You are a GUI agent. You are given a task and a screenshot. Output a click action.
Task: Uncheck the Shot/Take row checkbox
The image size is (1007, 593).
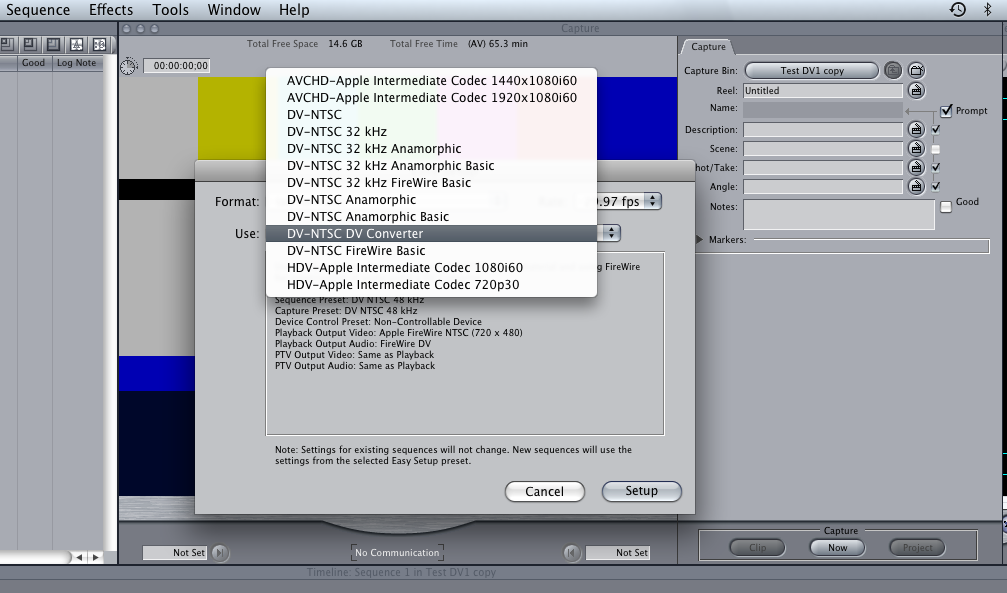[x=936, y=168]
